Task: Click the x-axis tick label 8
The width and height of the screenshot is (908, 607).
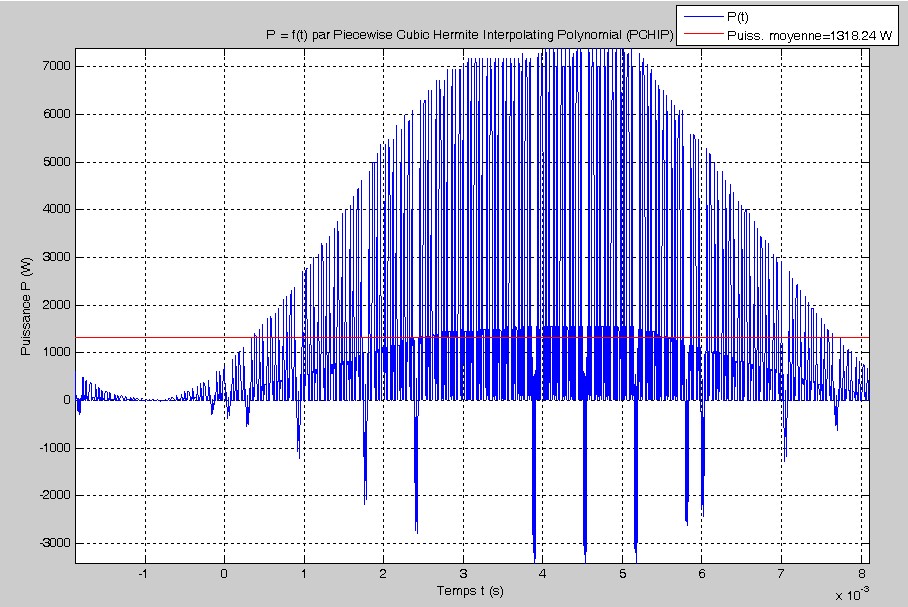Action: pyautogui.click(x=862, y=574)
